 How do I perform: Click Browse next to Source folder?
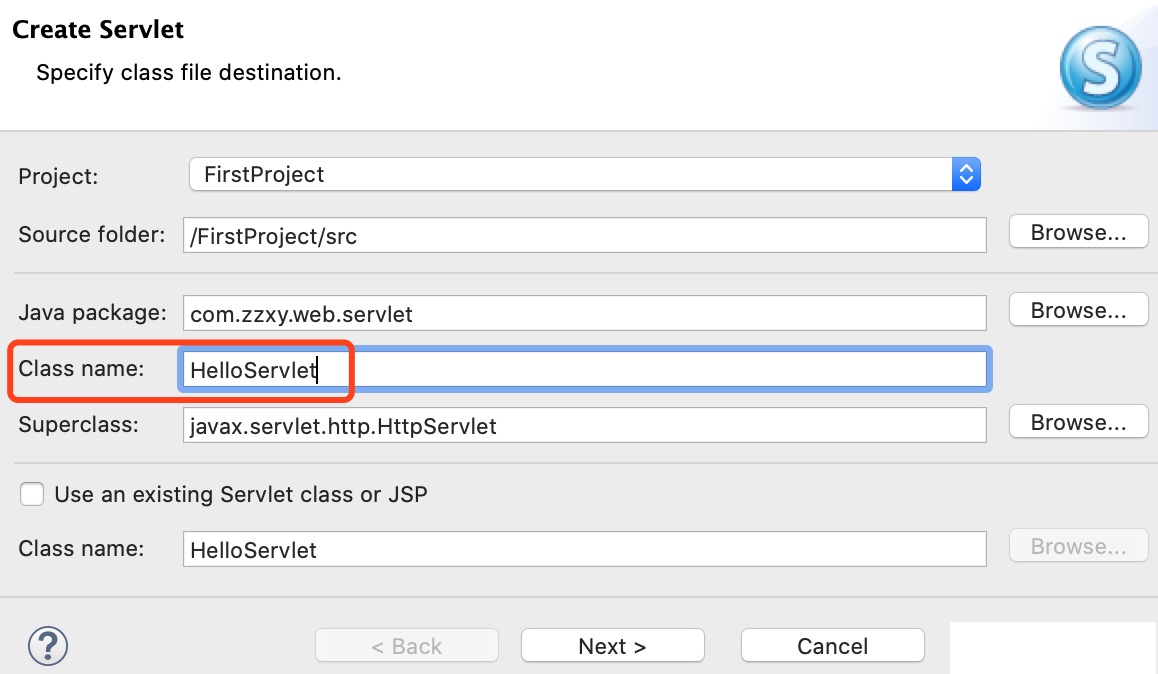pyautogui.click(x=1078, y=232)
